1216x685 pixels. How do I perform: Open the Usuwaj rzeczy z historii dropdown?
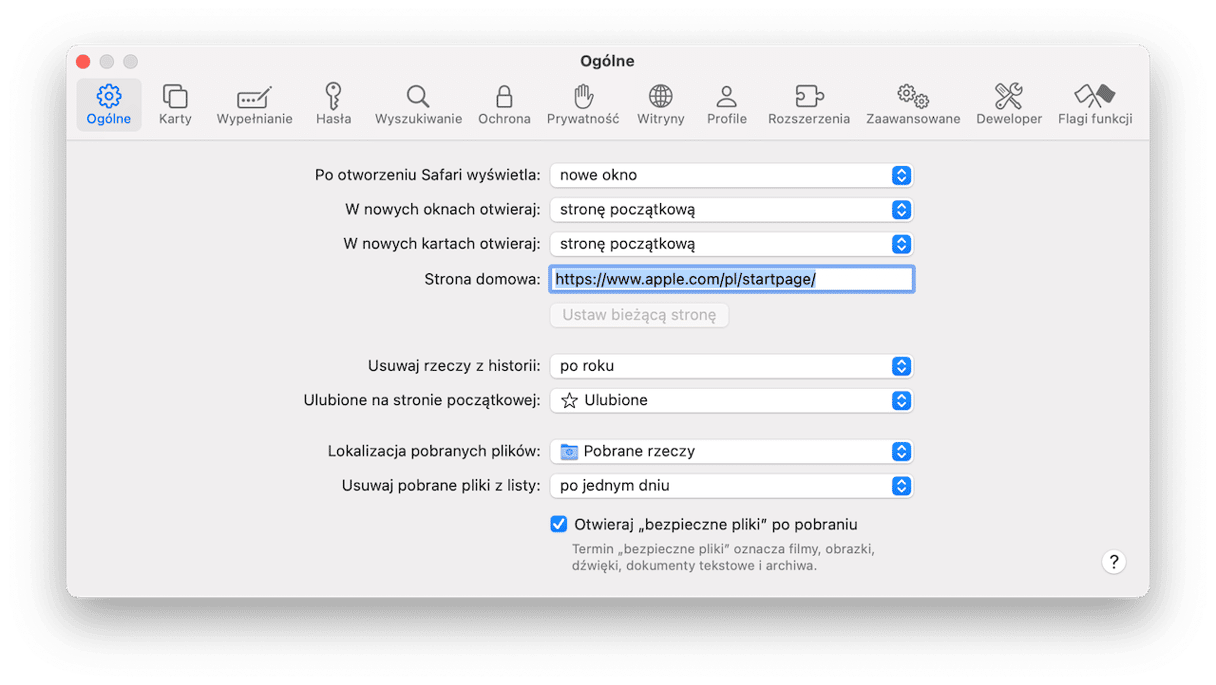pos(731,366)
